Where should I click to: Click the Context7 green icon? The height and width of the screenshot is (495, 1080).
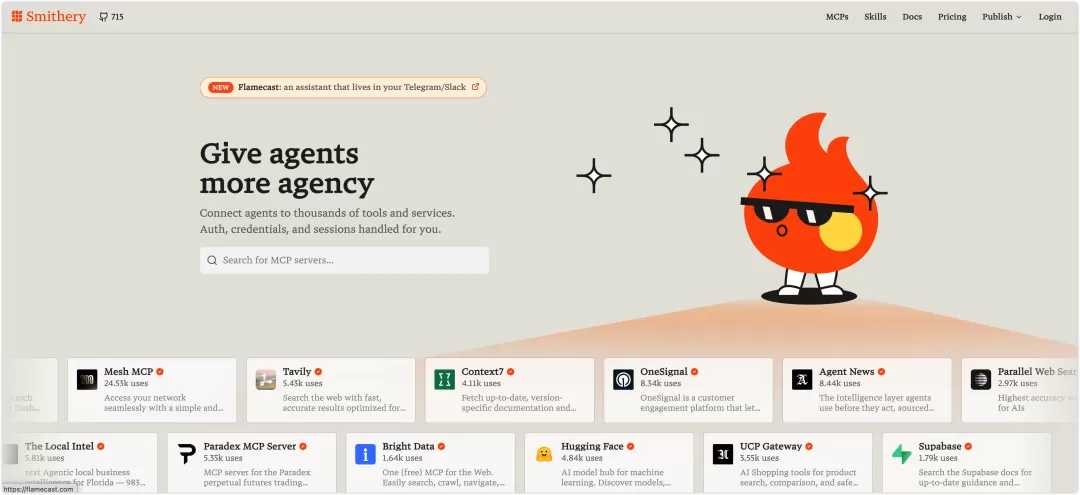(x=444, y=379)
